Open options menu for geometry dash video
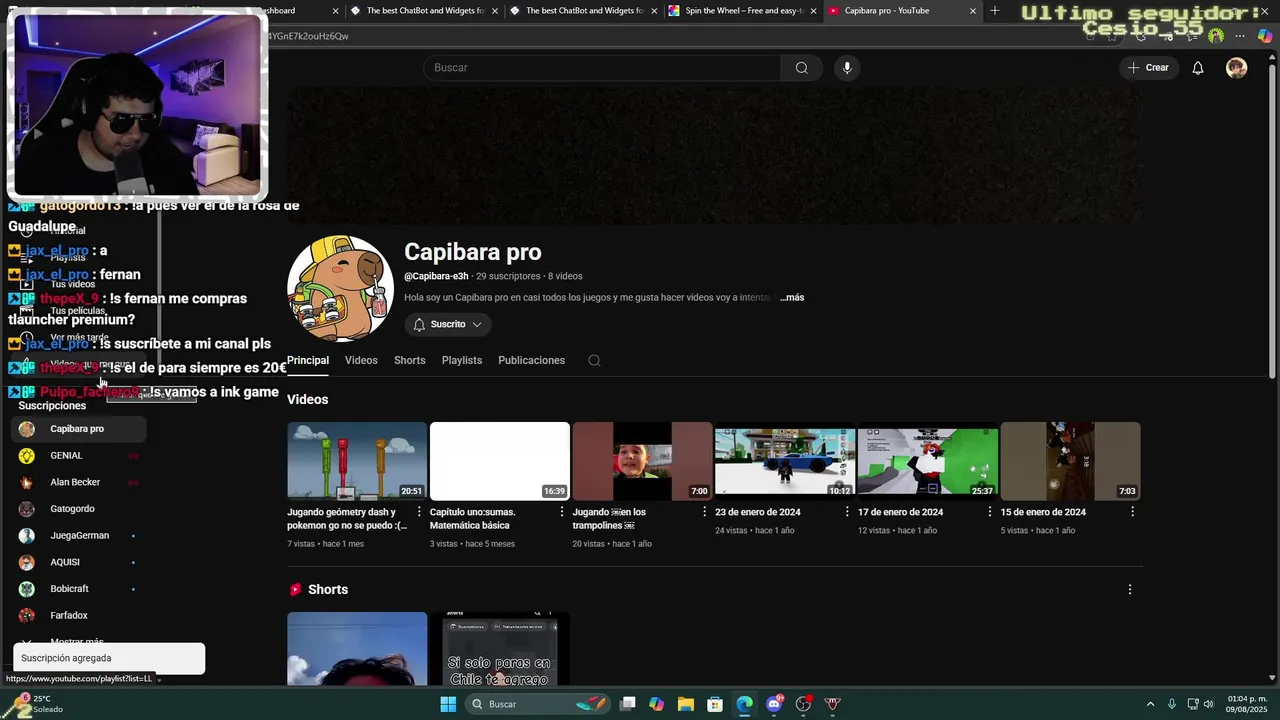The width and height of the screenshot is (1280, 720). pyautogui.click(x=419, y=512)
